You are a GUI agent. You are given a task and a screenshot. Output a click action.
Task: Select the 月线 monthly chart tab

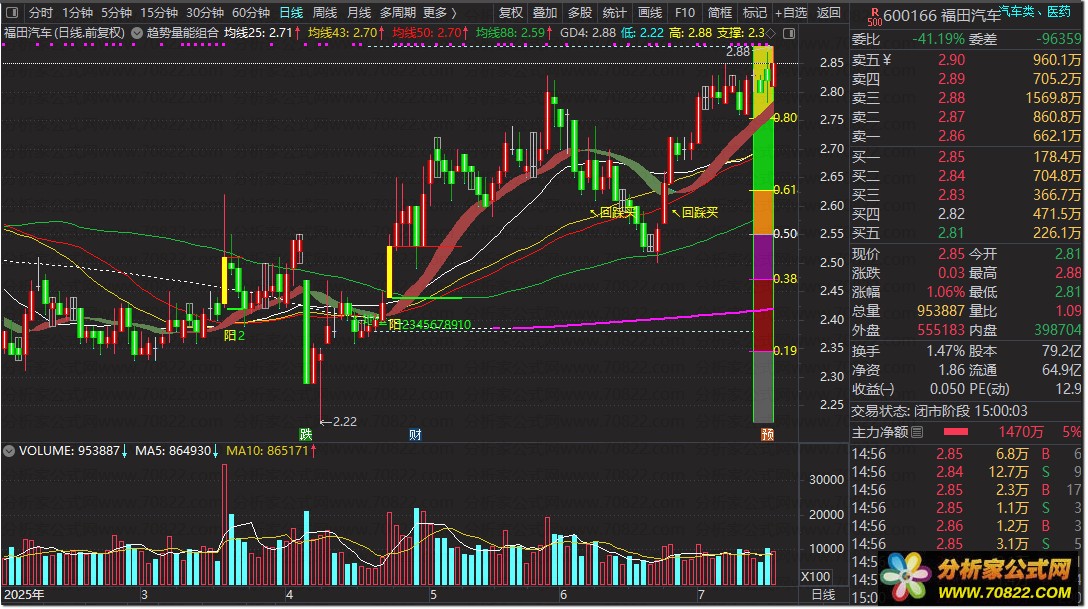click(x=359, y=12)
